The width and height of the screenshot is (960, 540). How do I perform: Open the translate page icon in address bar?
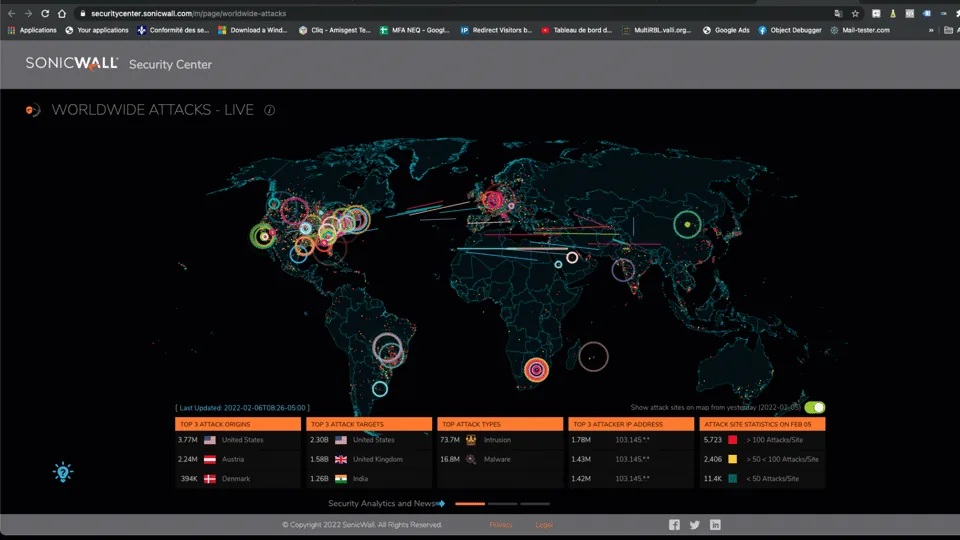(838, 13)
